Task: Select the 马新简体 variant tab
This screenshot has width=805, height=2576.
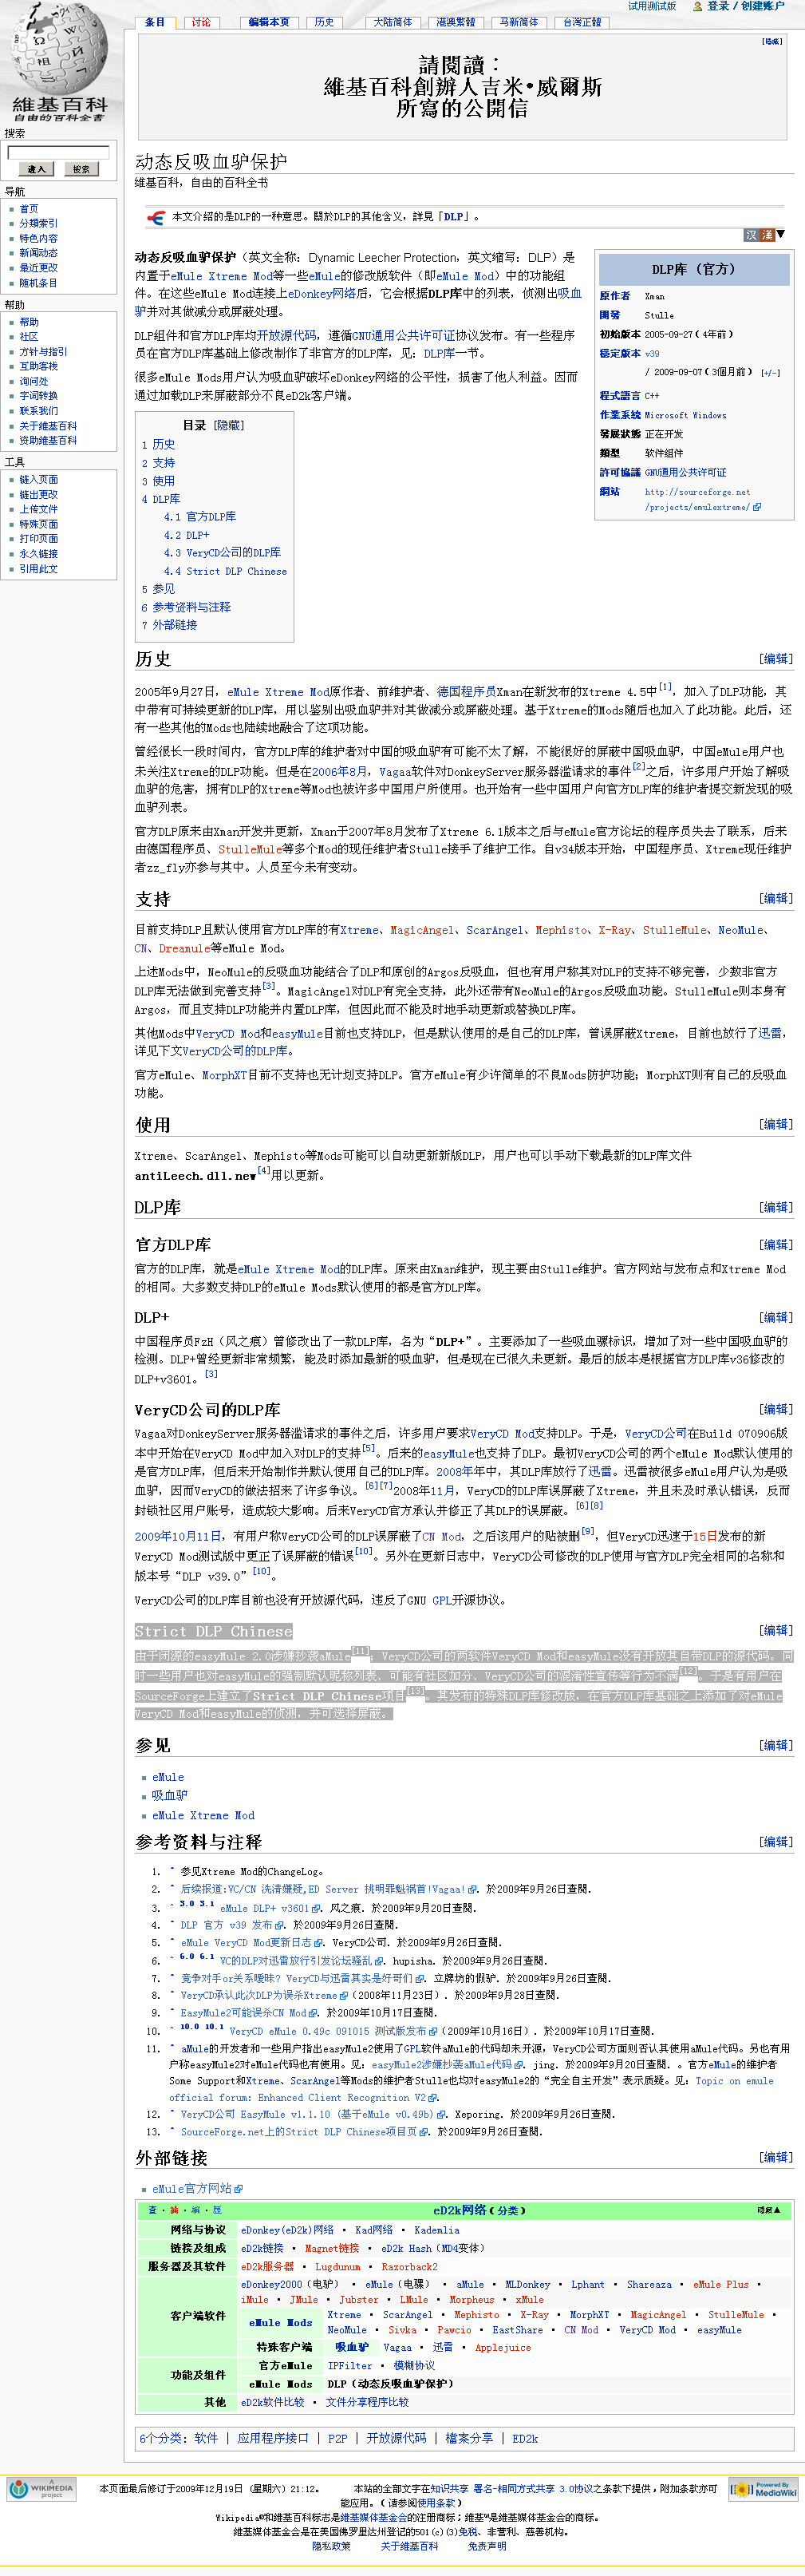Action: [x=519, y=22]
